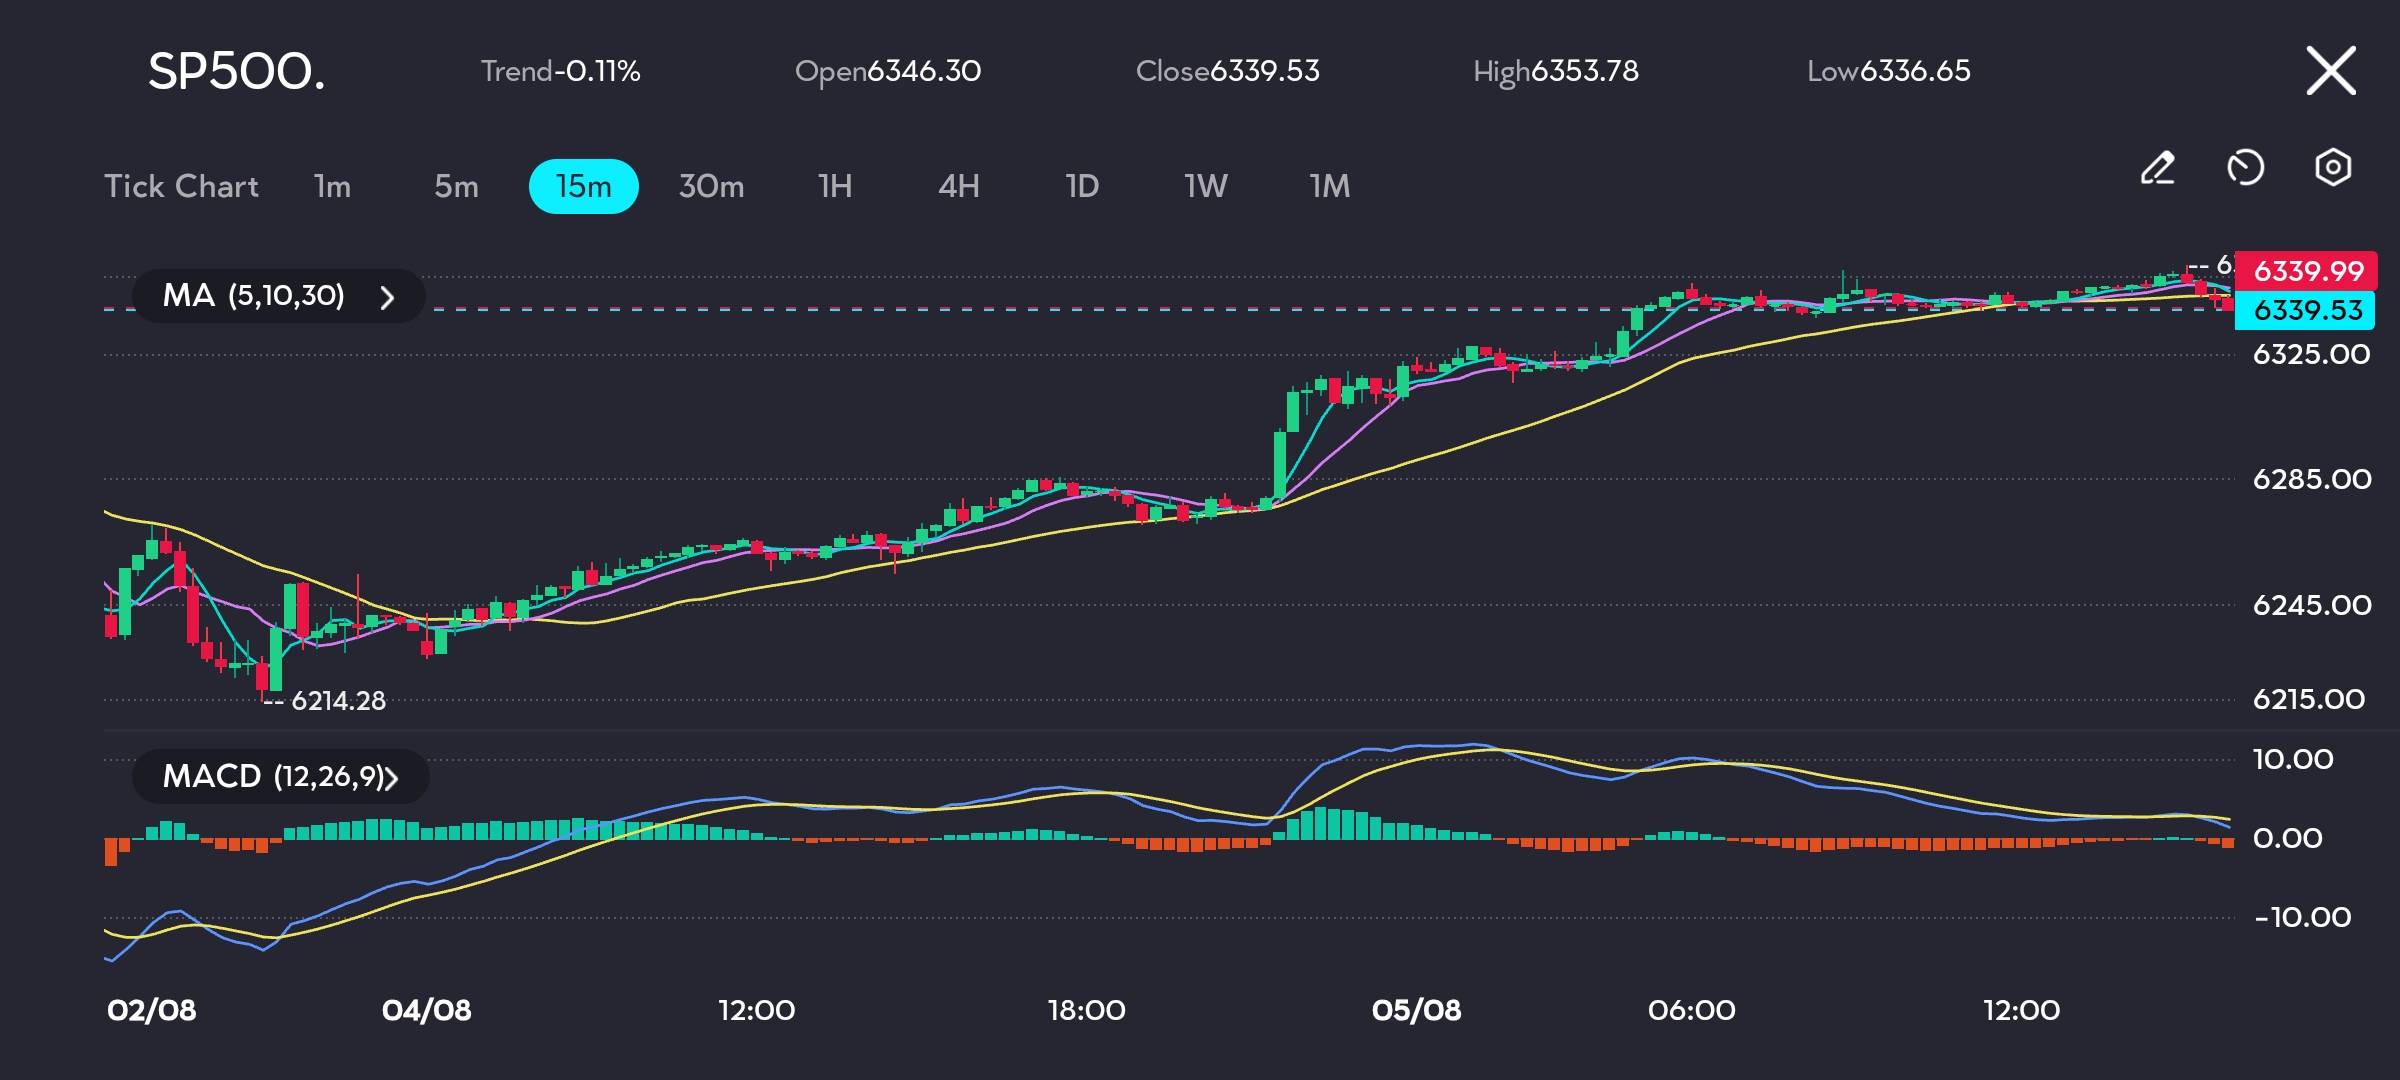Viewport: 2400px width, 1080px height.
Task: Choose the 1D timeframe
Action: click(1082, 186)
